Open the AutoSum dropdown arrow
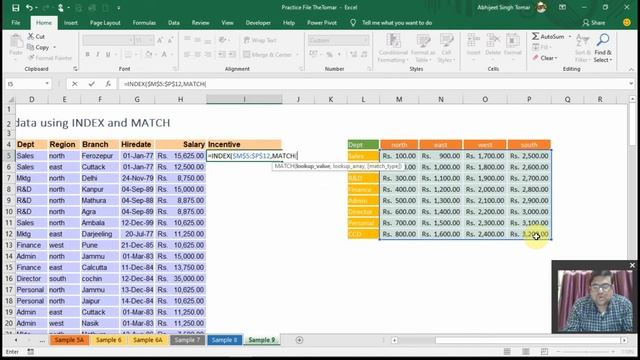The height and width of the screenshot is (360, 640). click(x=570, y=36)
